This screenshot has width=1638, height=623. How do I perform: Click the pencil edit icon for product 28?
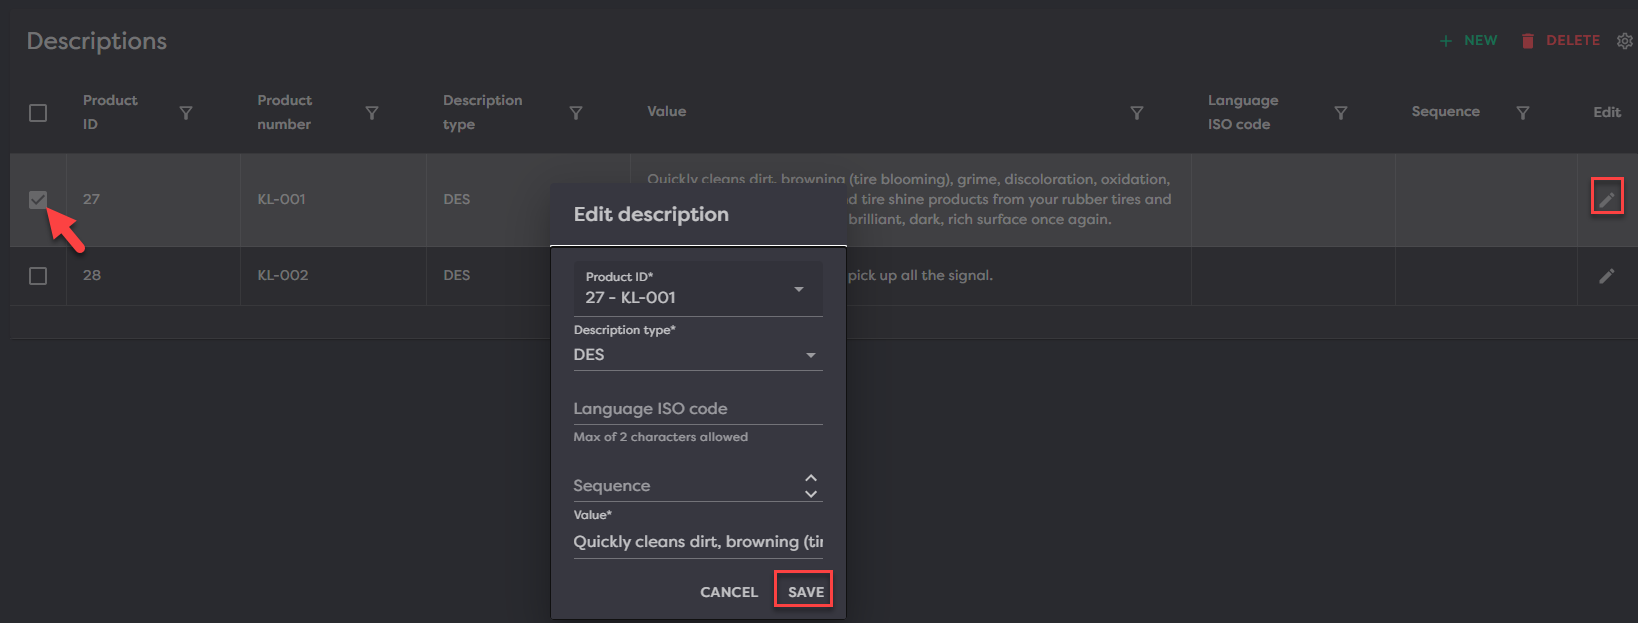coord(1606,276)
